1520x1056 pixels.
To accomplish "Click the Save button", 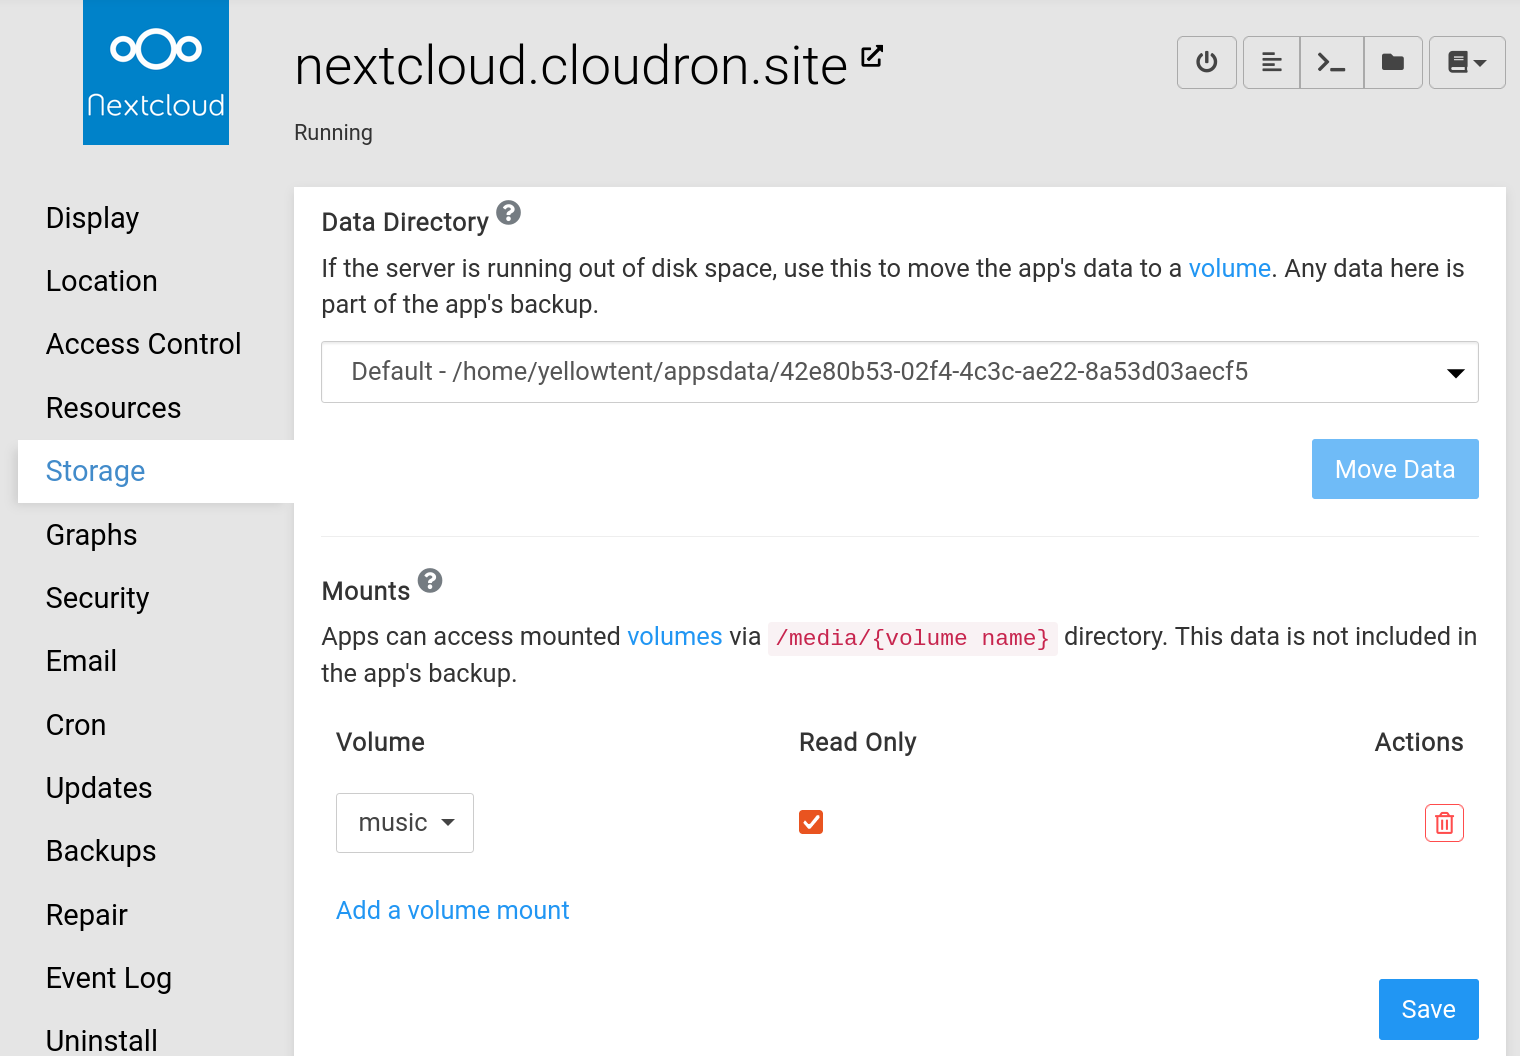I will click(x=1427, y=1009).
